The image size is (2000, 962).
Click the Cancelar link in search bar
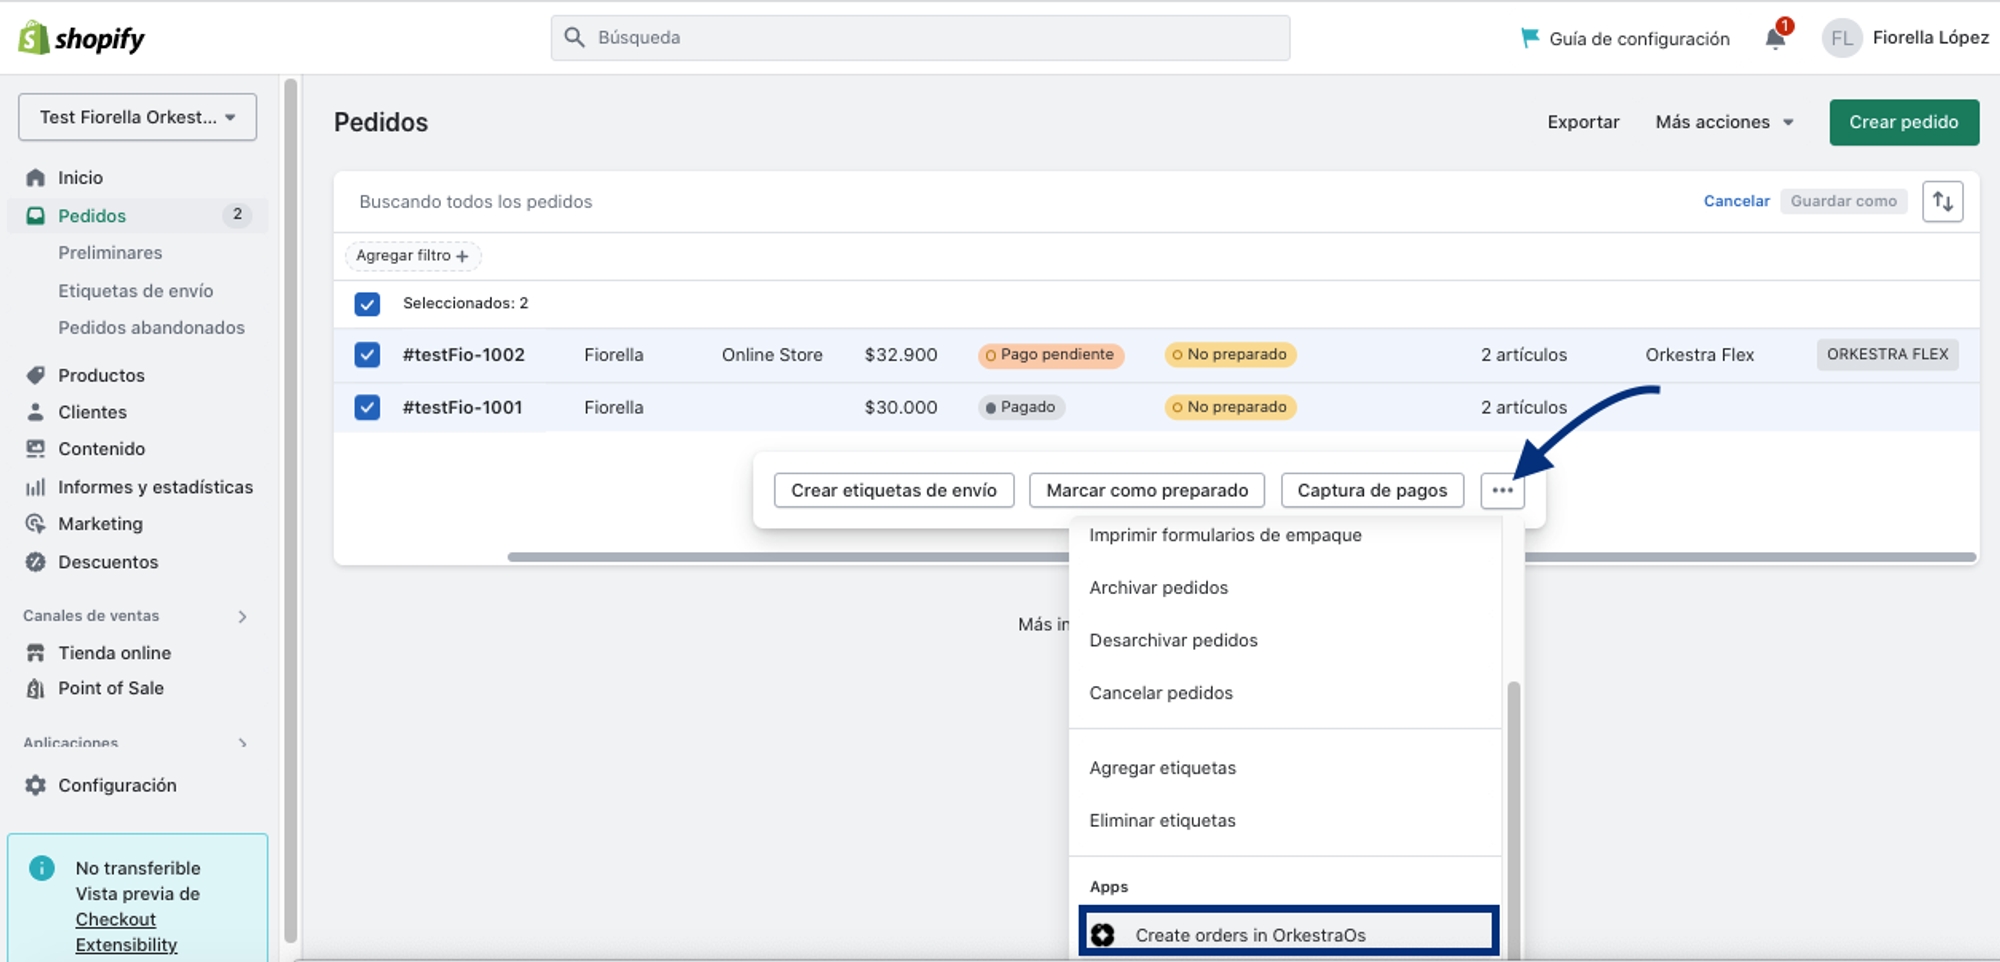pos(1736,201)
